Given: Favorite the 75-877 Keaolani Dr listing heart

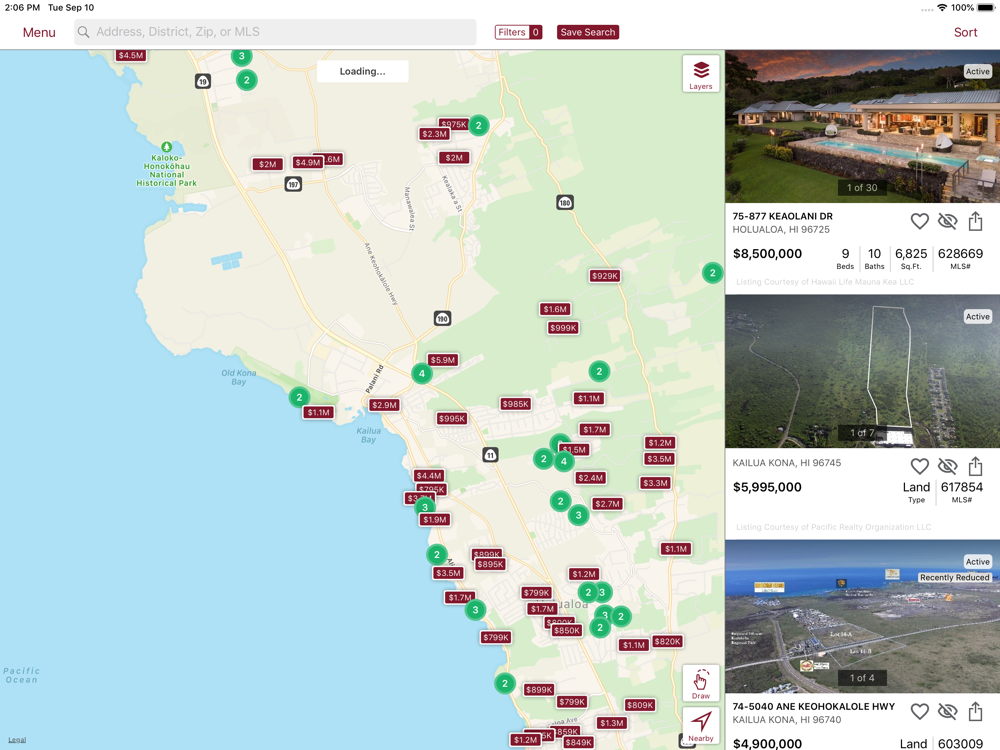Looking at the screenshot, I should tap(919, 221).
